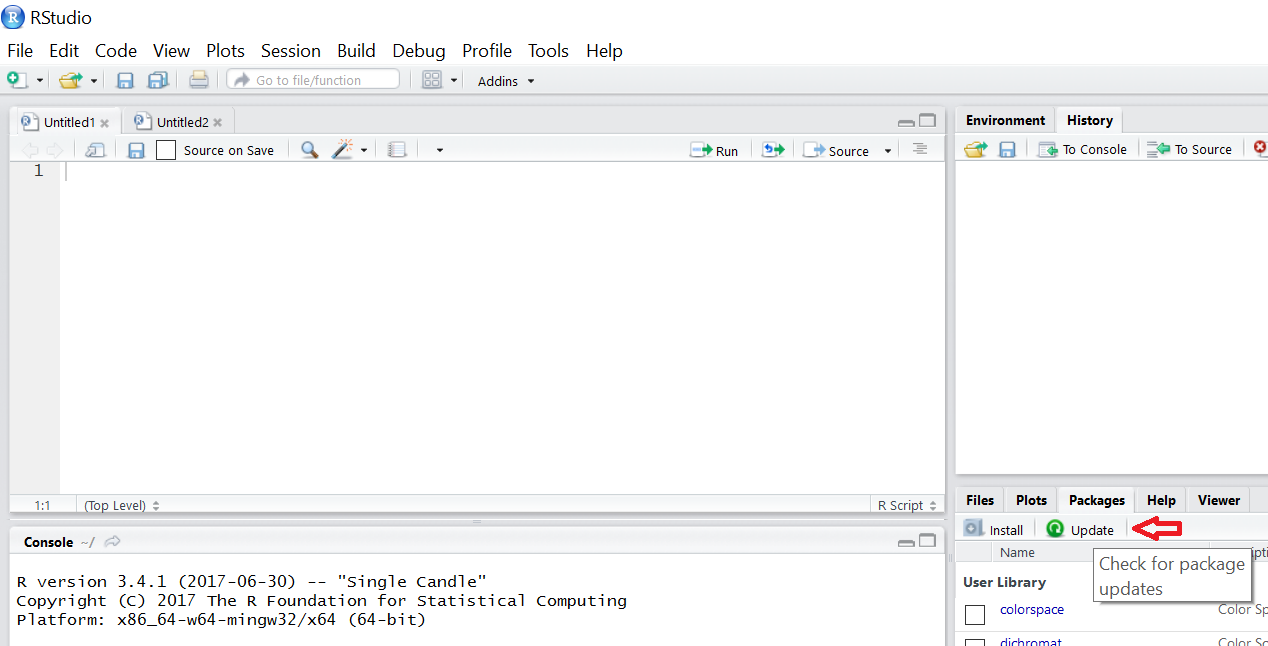This screenshot has width=1268, height=646.
Task: Run the current line with the Run button
Action: [x=714, y=149]
